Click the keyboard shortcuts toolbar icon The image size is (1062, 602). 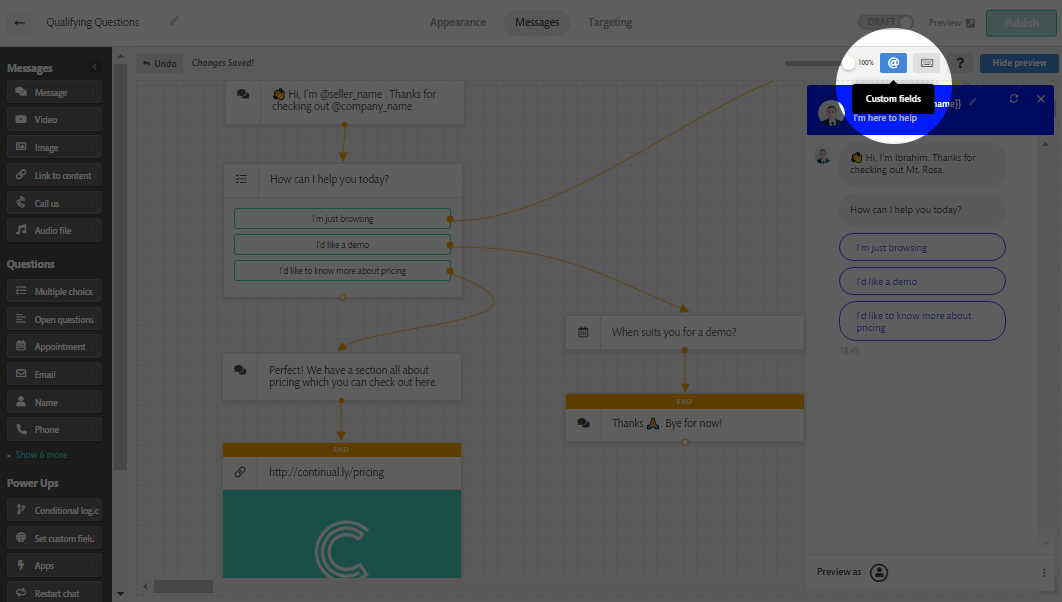(x=927, y=62)
